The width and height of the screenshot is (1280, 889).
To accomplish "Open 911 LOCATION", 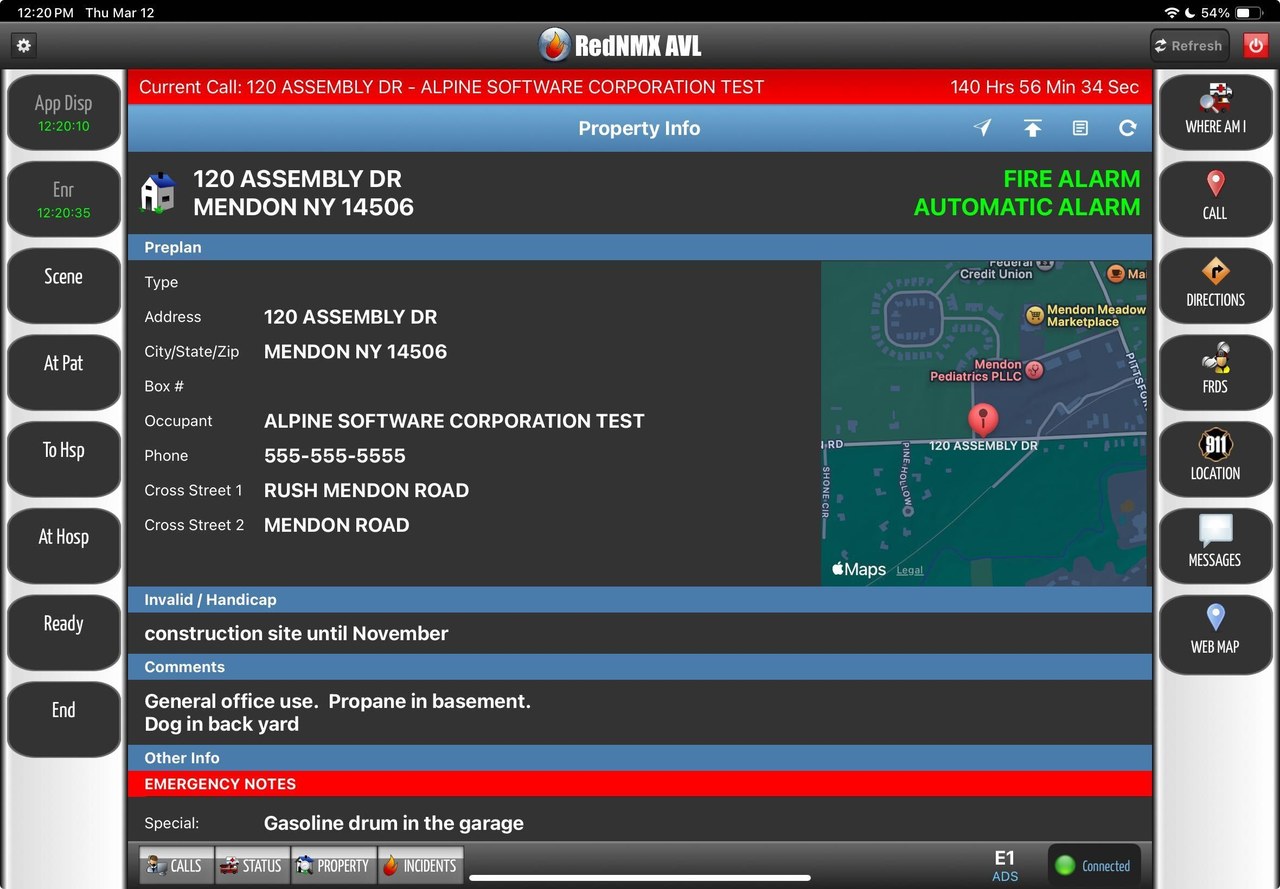I will point(1215,458).
